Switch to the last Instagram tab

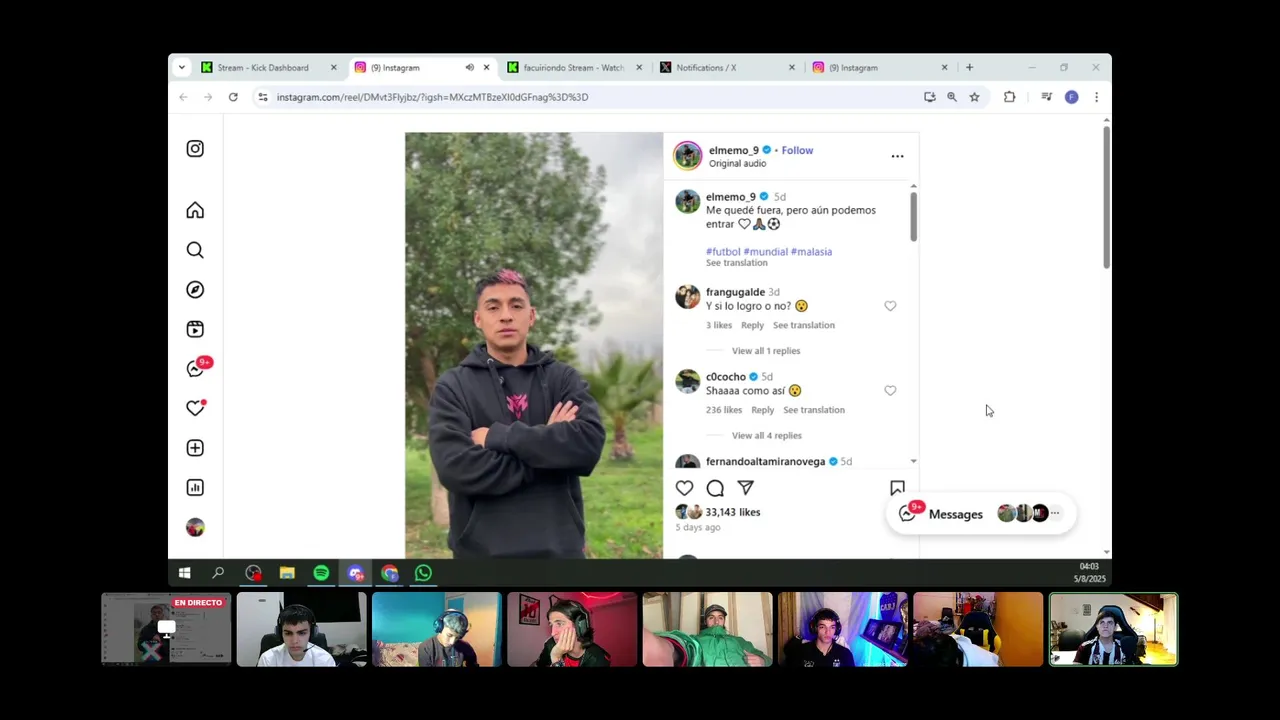click(878, 67)
